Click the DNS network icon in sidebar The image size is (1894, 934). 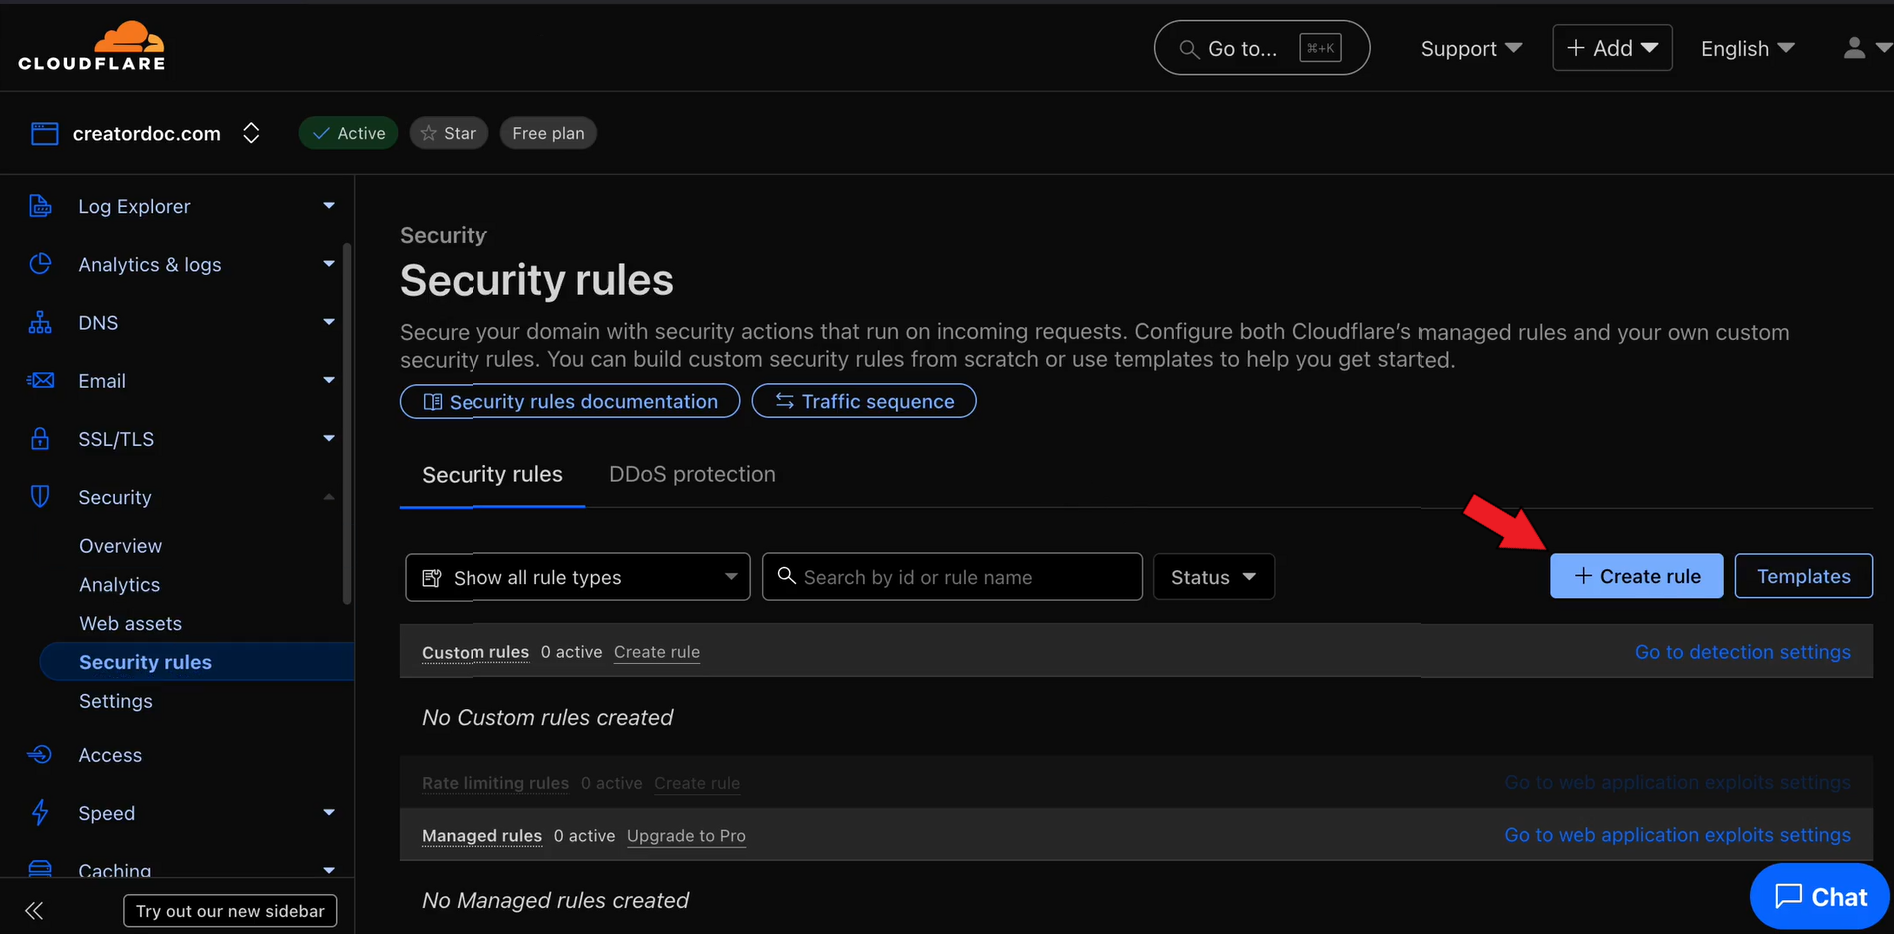[40, 323]
